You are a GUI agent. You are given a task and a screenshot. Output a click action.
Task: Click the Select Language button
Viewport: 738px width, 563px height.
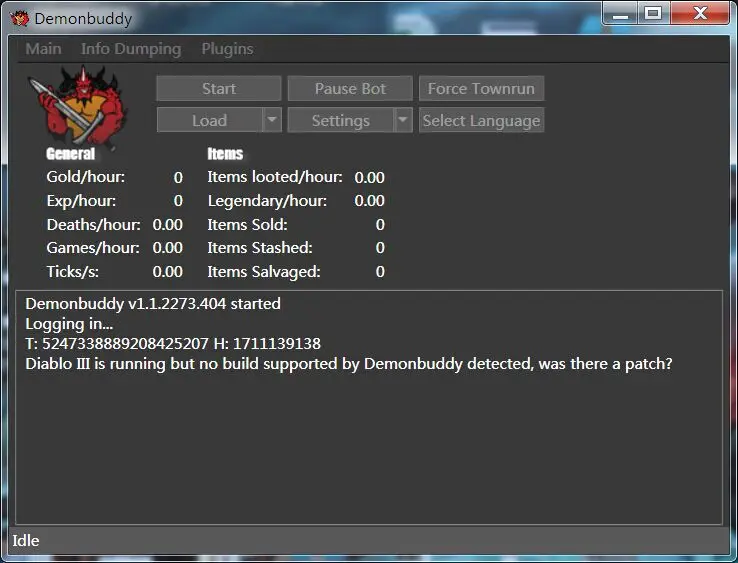(x=481, y=121)
